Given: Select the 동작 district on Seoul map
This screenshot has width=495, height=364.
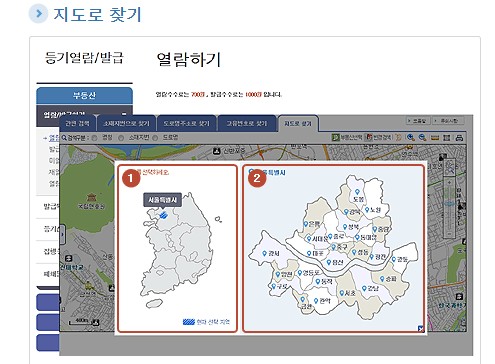Looking at the screenshot, I should click(x=323, y=282).
